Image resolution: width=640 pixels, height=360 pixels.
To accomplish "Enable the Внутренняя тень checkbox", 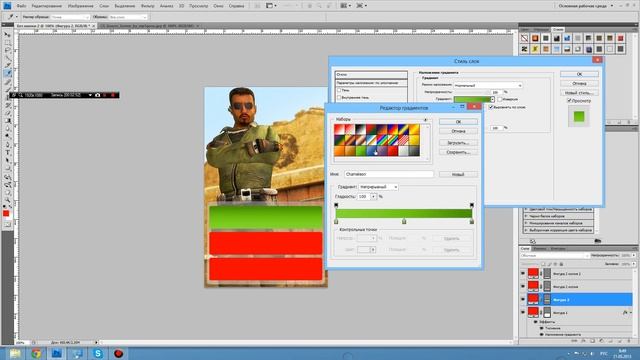I will tap(339, 98).
